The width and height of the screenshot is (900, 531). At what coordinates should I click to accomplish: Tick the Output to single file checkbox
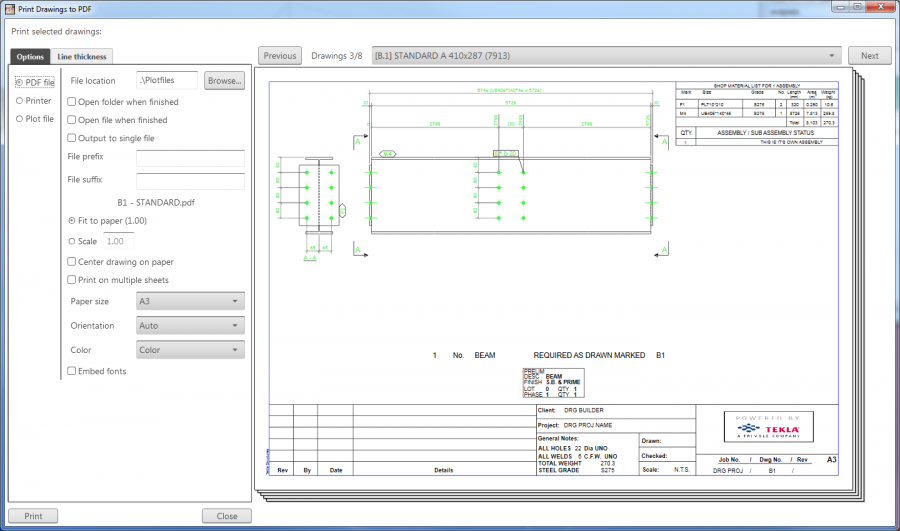point(72,138)
